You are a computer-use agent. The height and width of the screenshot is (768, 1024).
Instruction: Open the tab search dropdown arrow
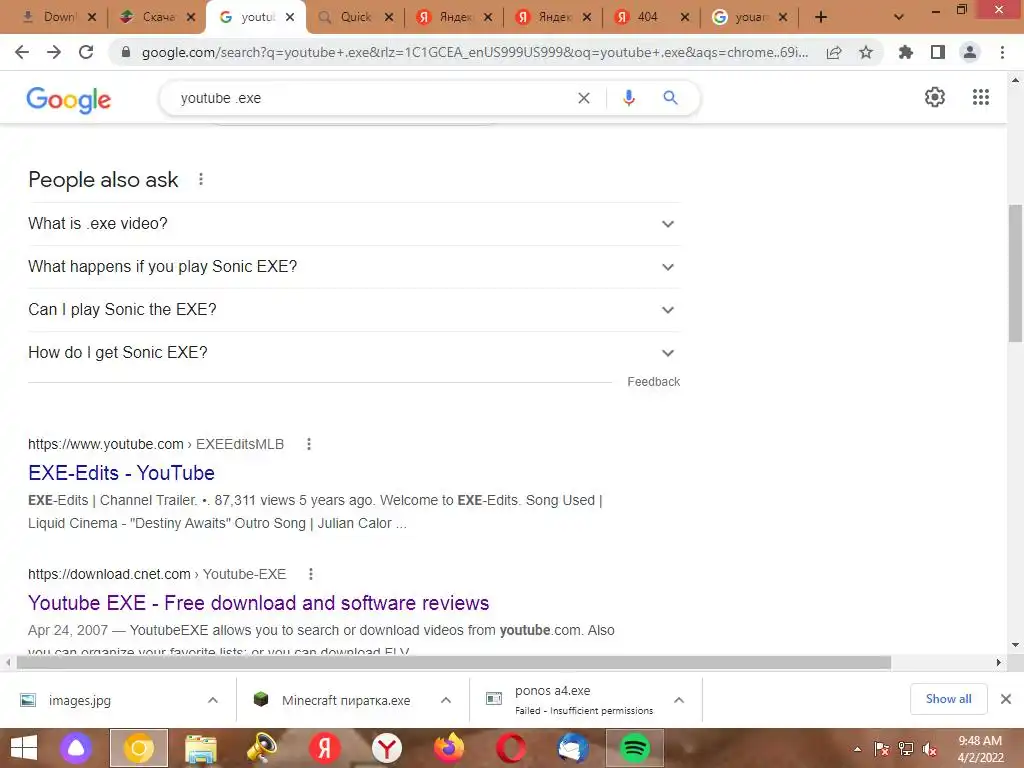[899, 17]
